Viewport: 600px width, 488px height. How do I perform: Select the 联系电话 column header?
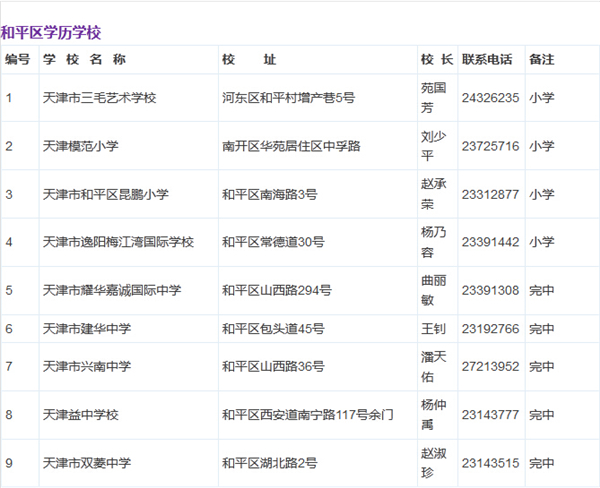(x=487, y=59)
